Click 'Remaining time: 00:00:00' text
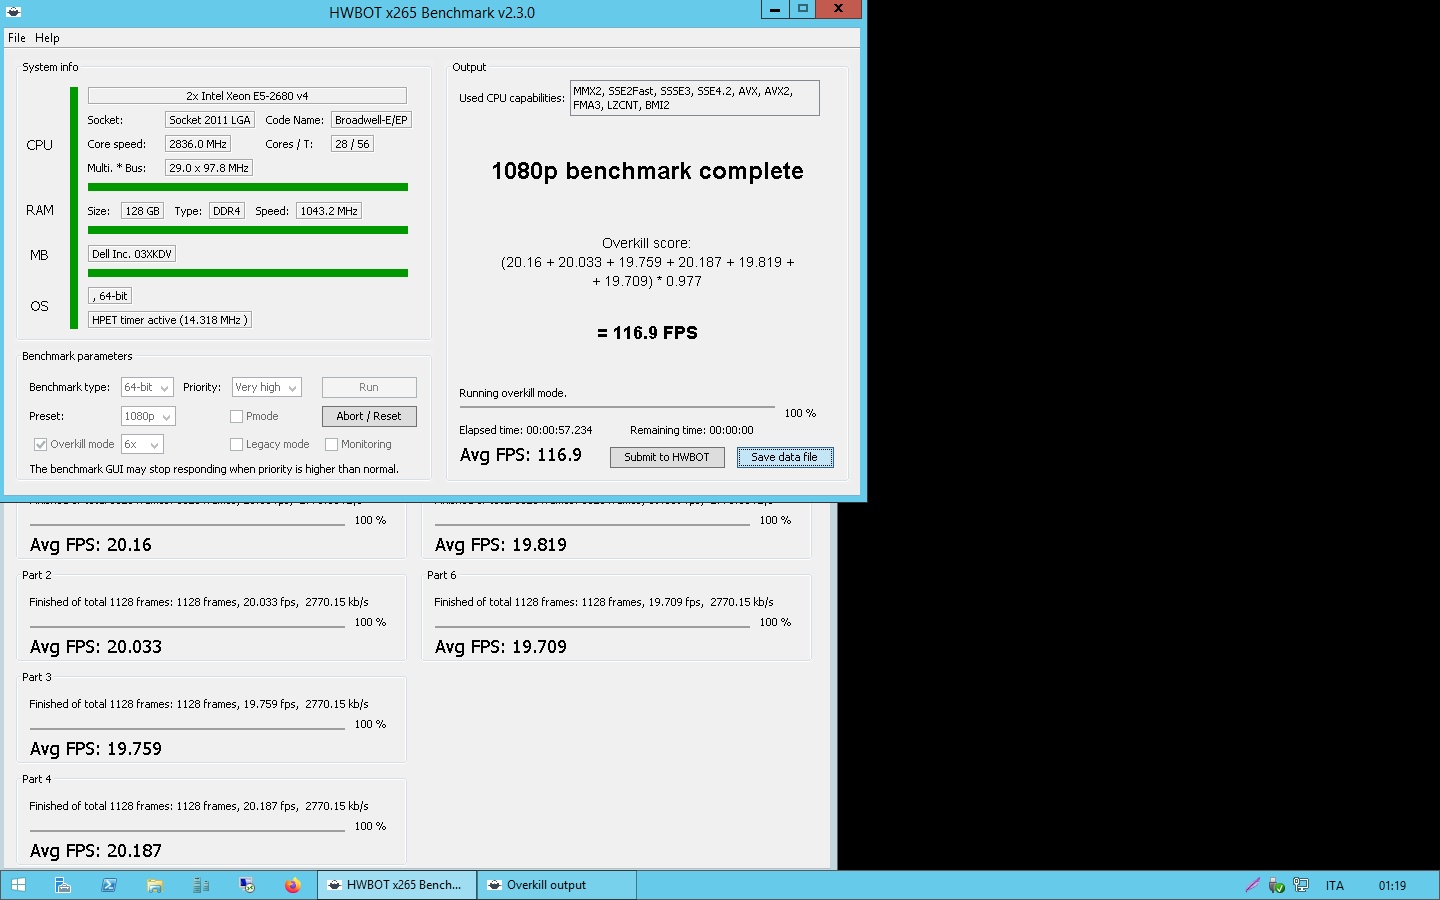 click(x=692, y=430)
